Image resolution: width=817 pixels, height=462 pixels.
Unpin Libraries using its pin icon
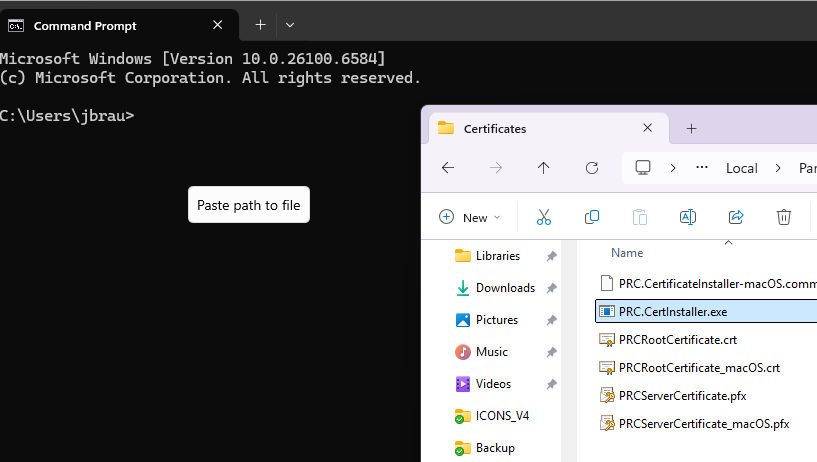[x=551, y=256]
